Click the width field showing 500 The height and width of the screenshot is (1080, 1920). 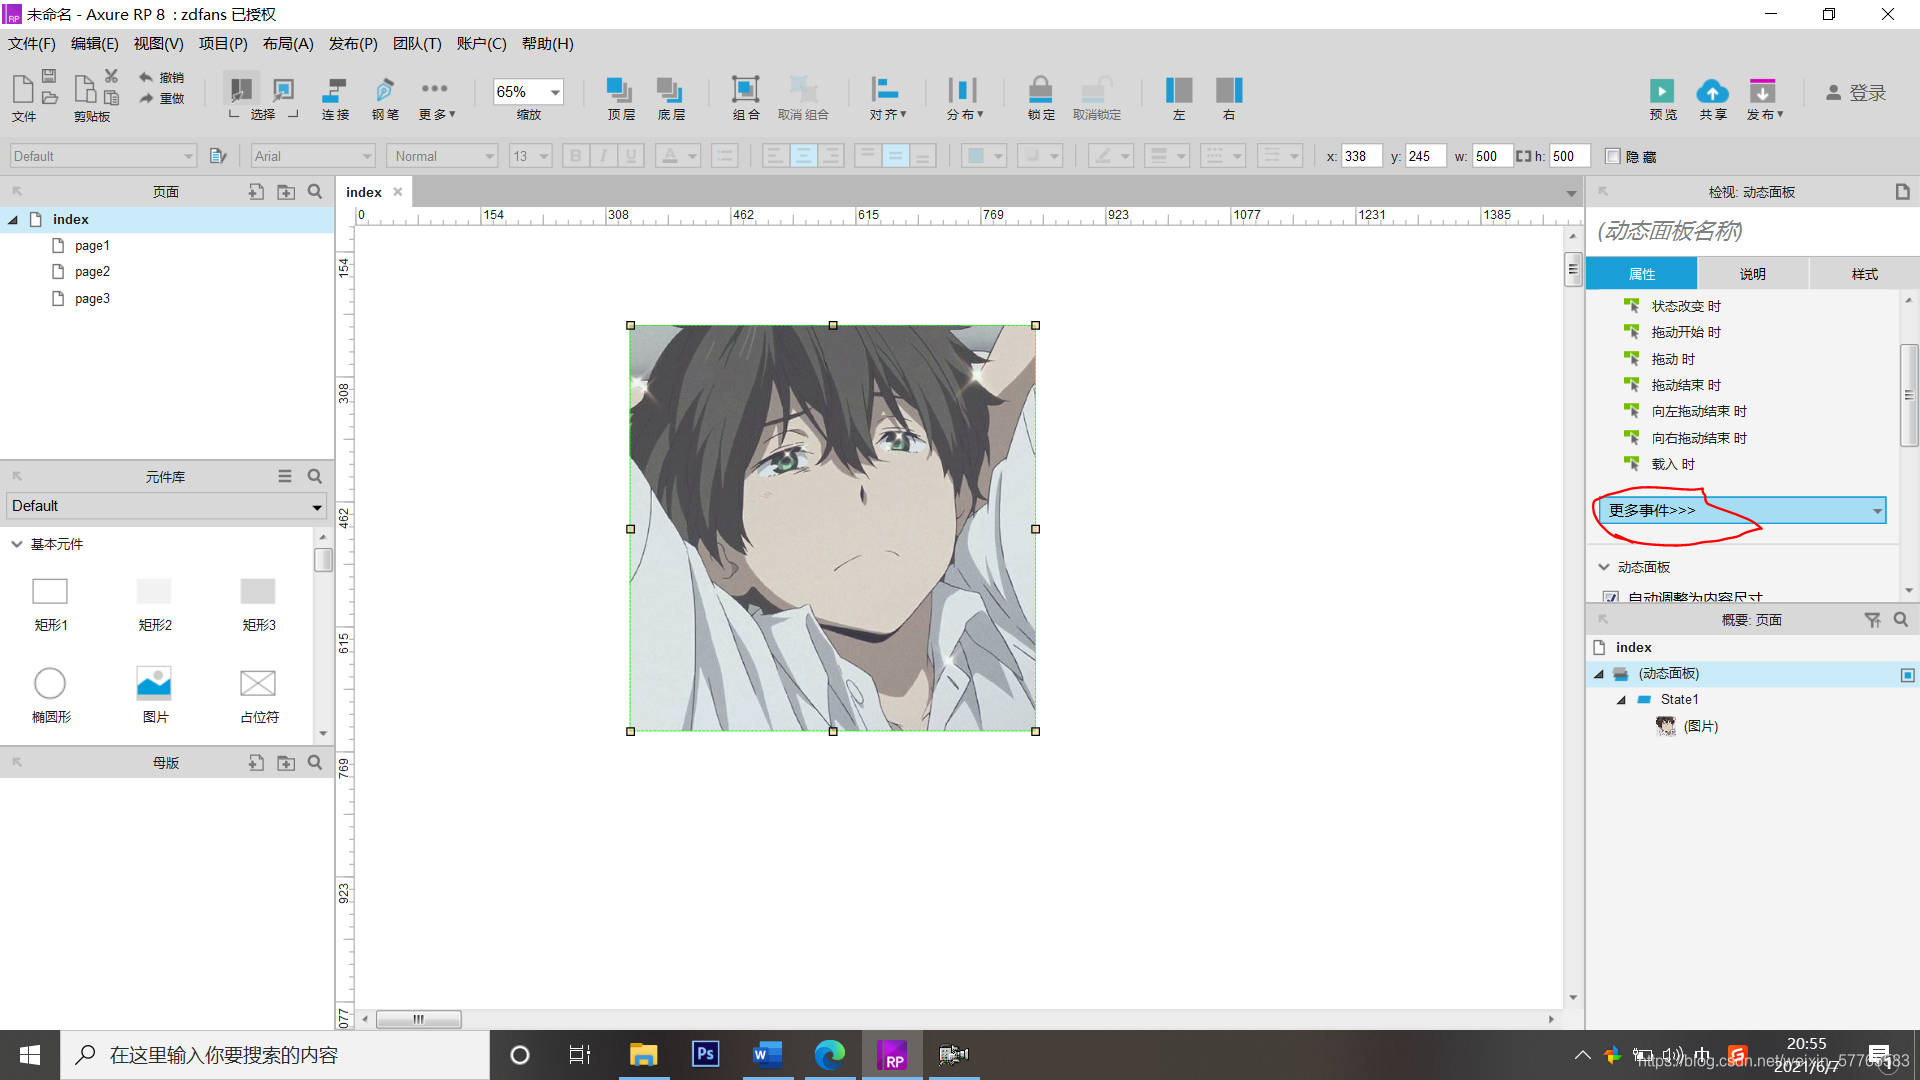point(1491,156)
